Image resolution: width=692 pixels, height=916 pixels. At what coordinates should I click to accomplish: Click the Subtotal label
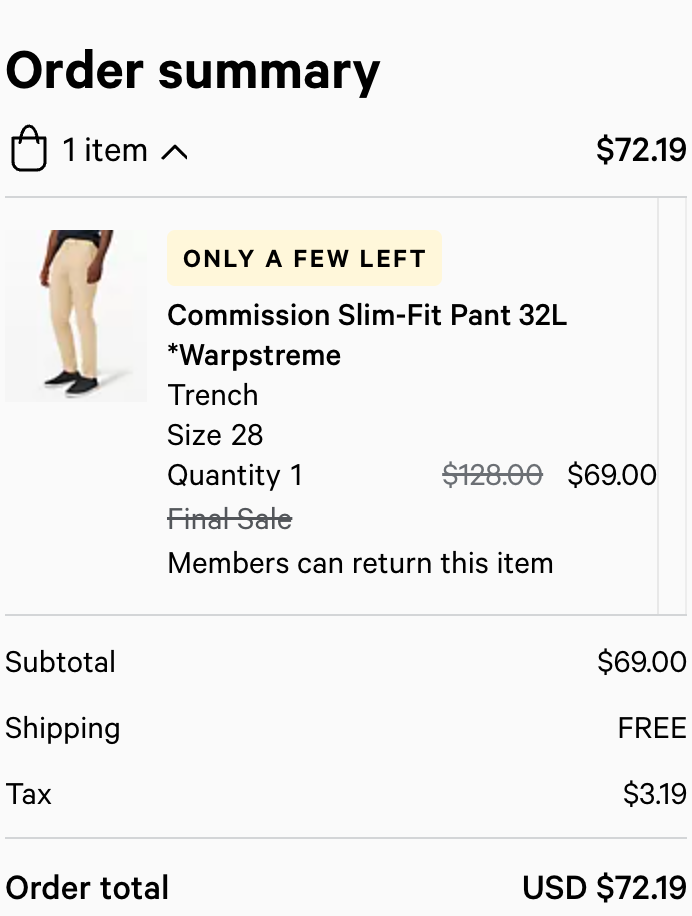click(x=61, y=662)
